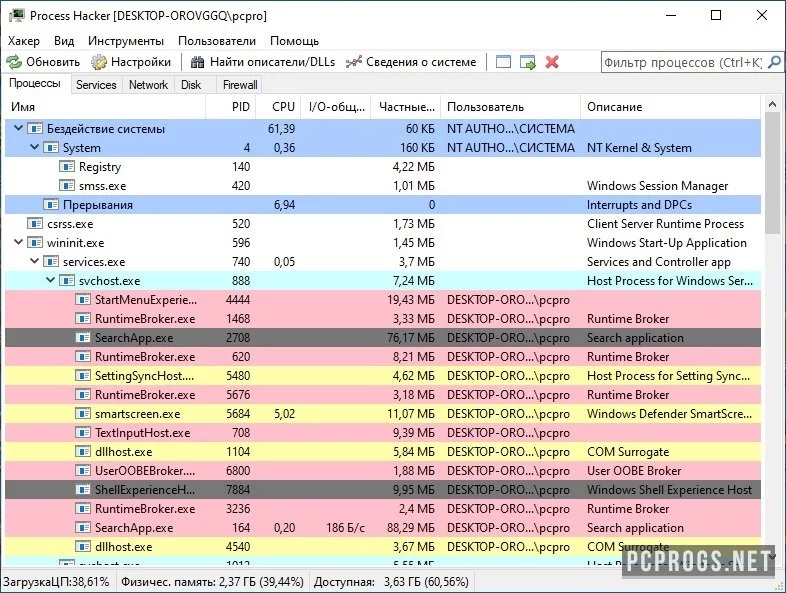Sort by the CPU column header
This screenshot has width=786, height=593.
[x=278, y=107]
